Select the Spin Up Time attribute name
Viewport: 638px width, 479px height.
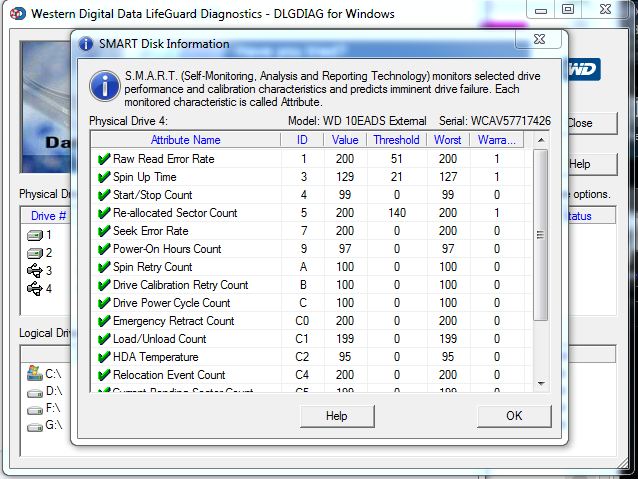tap(144, 177)
